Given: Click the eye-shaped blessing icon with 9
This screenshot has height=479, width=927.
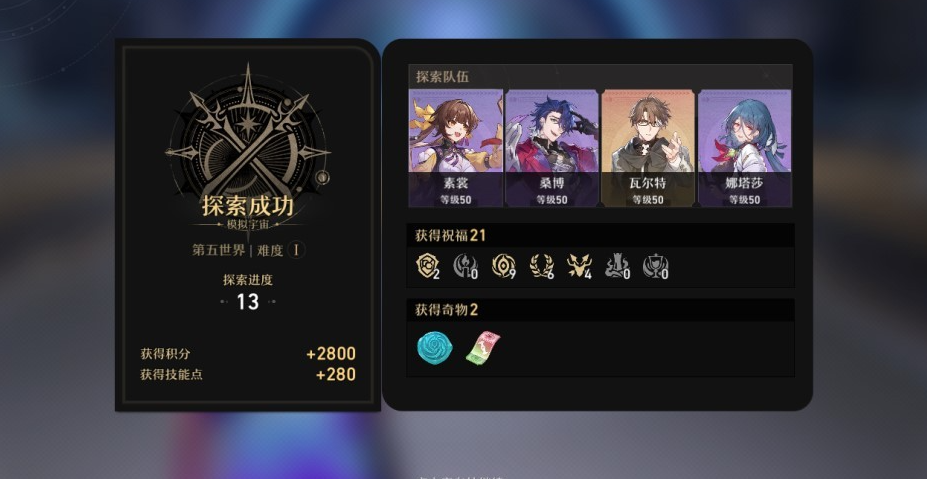Looking at the screenshot, I should pyautogui.click(x=503, y=266).
